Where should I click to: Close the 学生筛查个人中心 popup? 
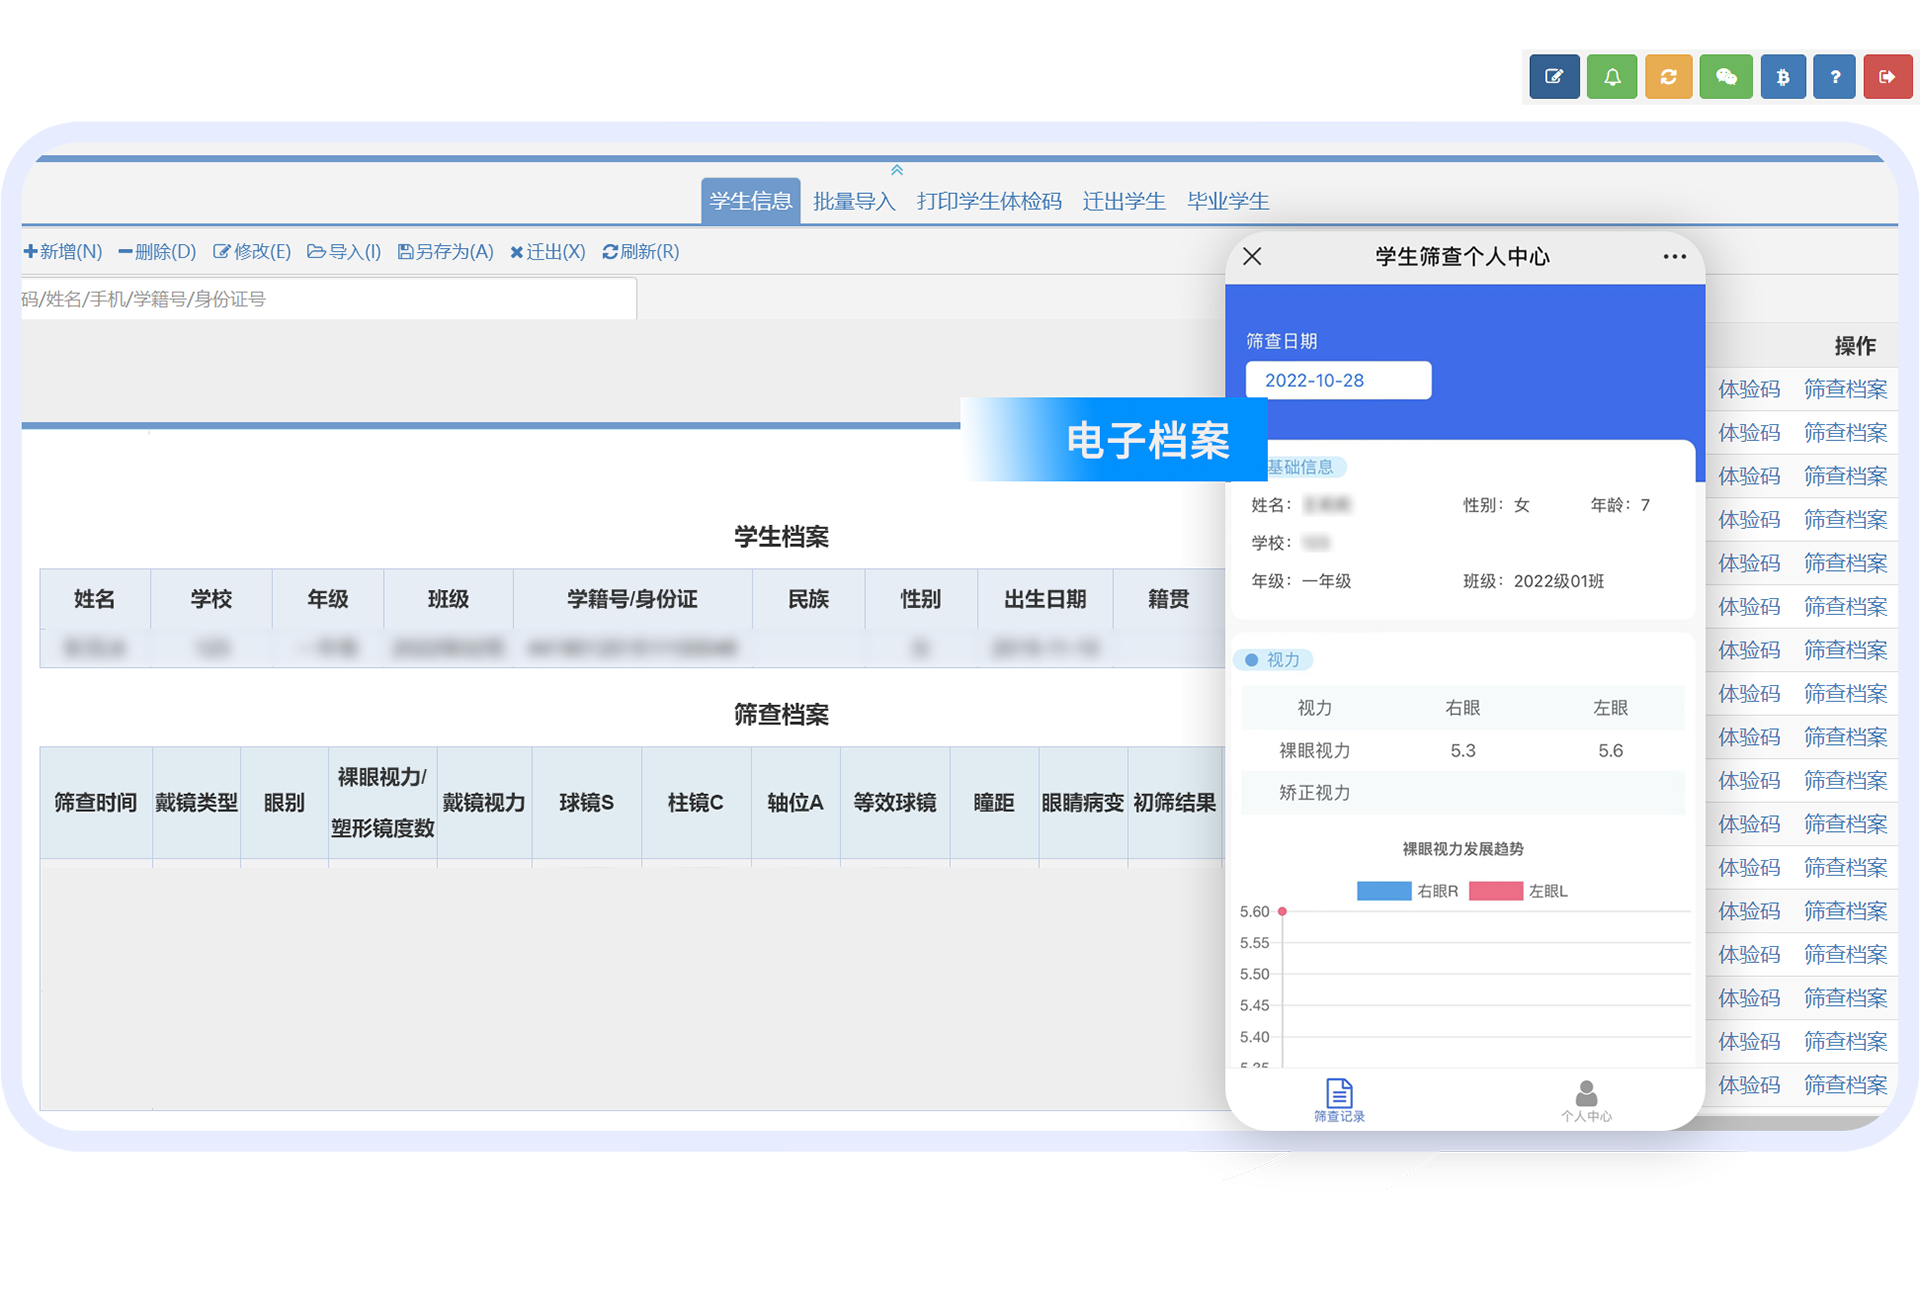[1252, 257]
